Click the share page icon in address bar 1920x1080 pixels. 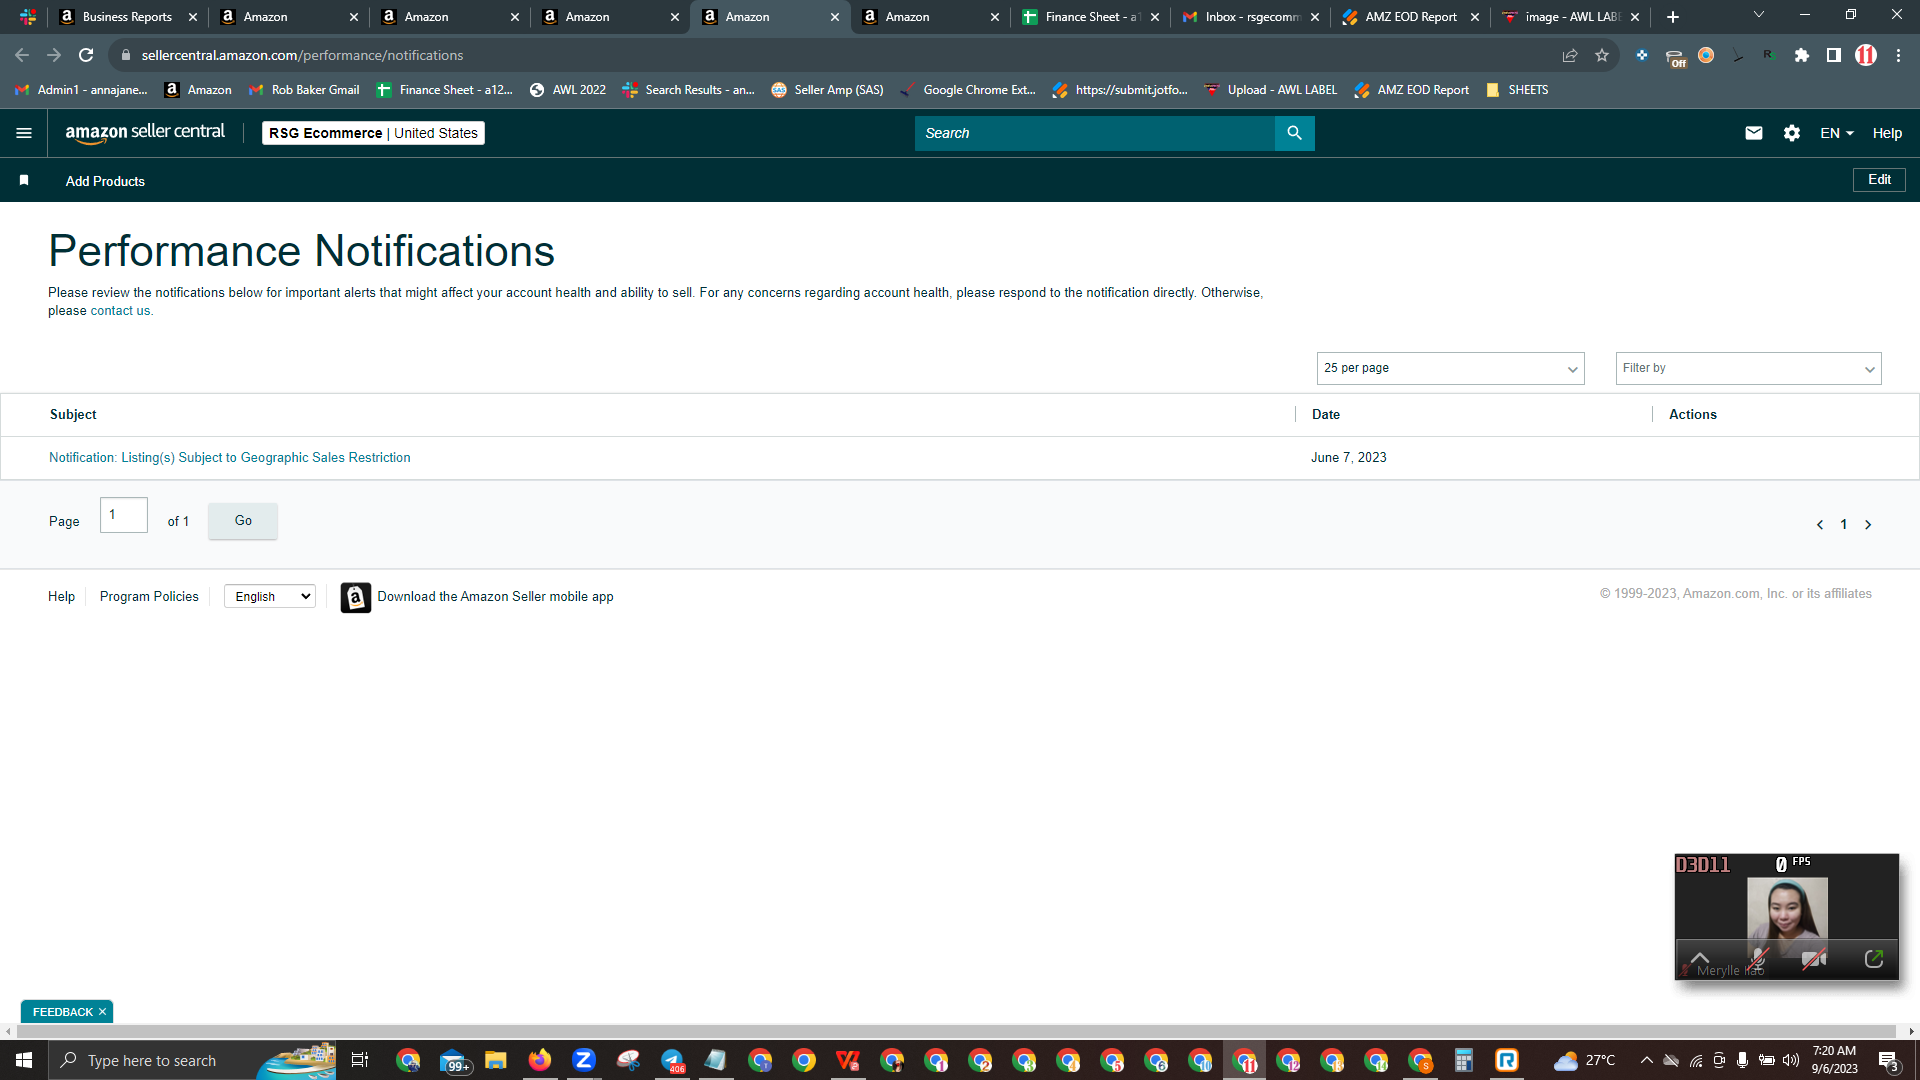point(1570,55)
